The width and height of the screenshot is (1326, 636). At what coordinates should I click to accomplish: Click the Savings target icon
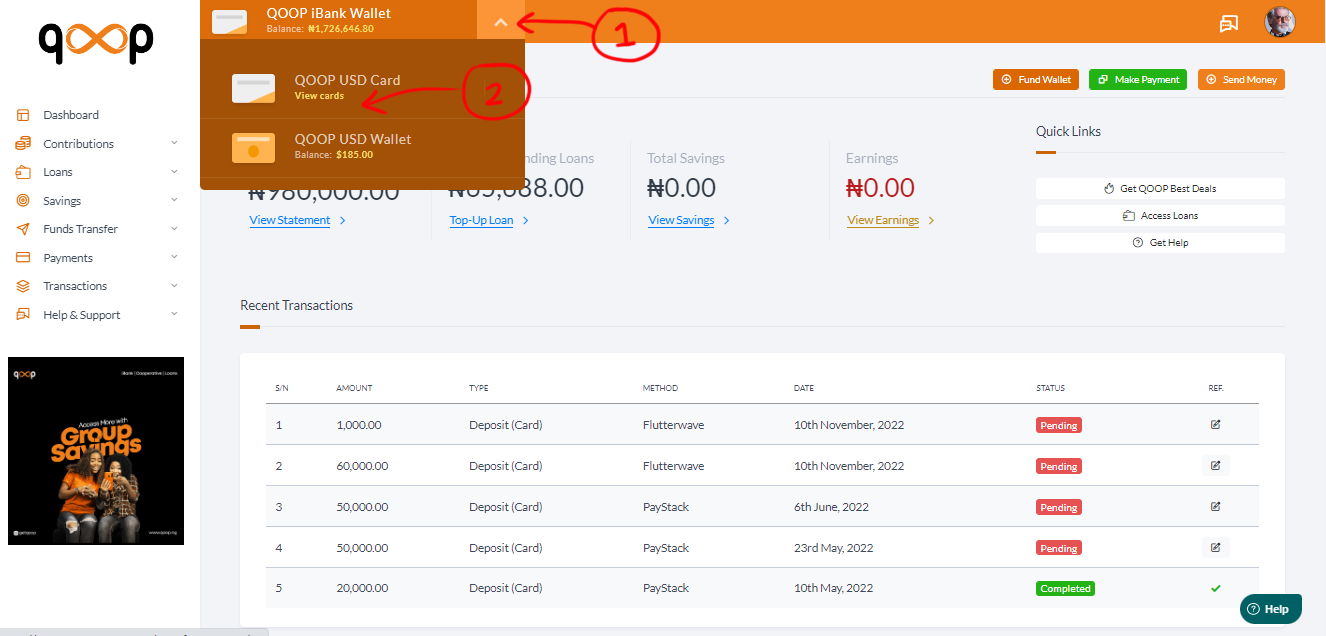point(23,201)
